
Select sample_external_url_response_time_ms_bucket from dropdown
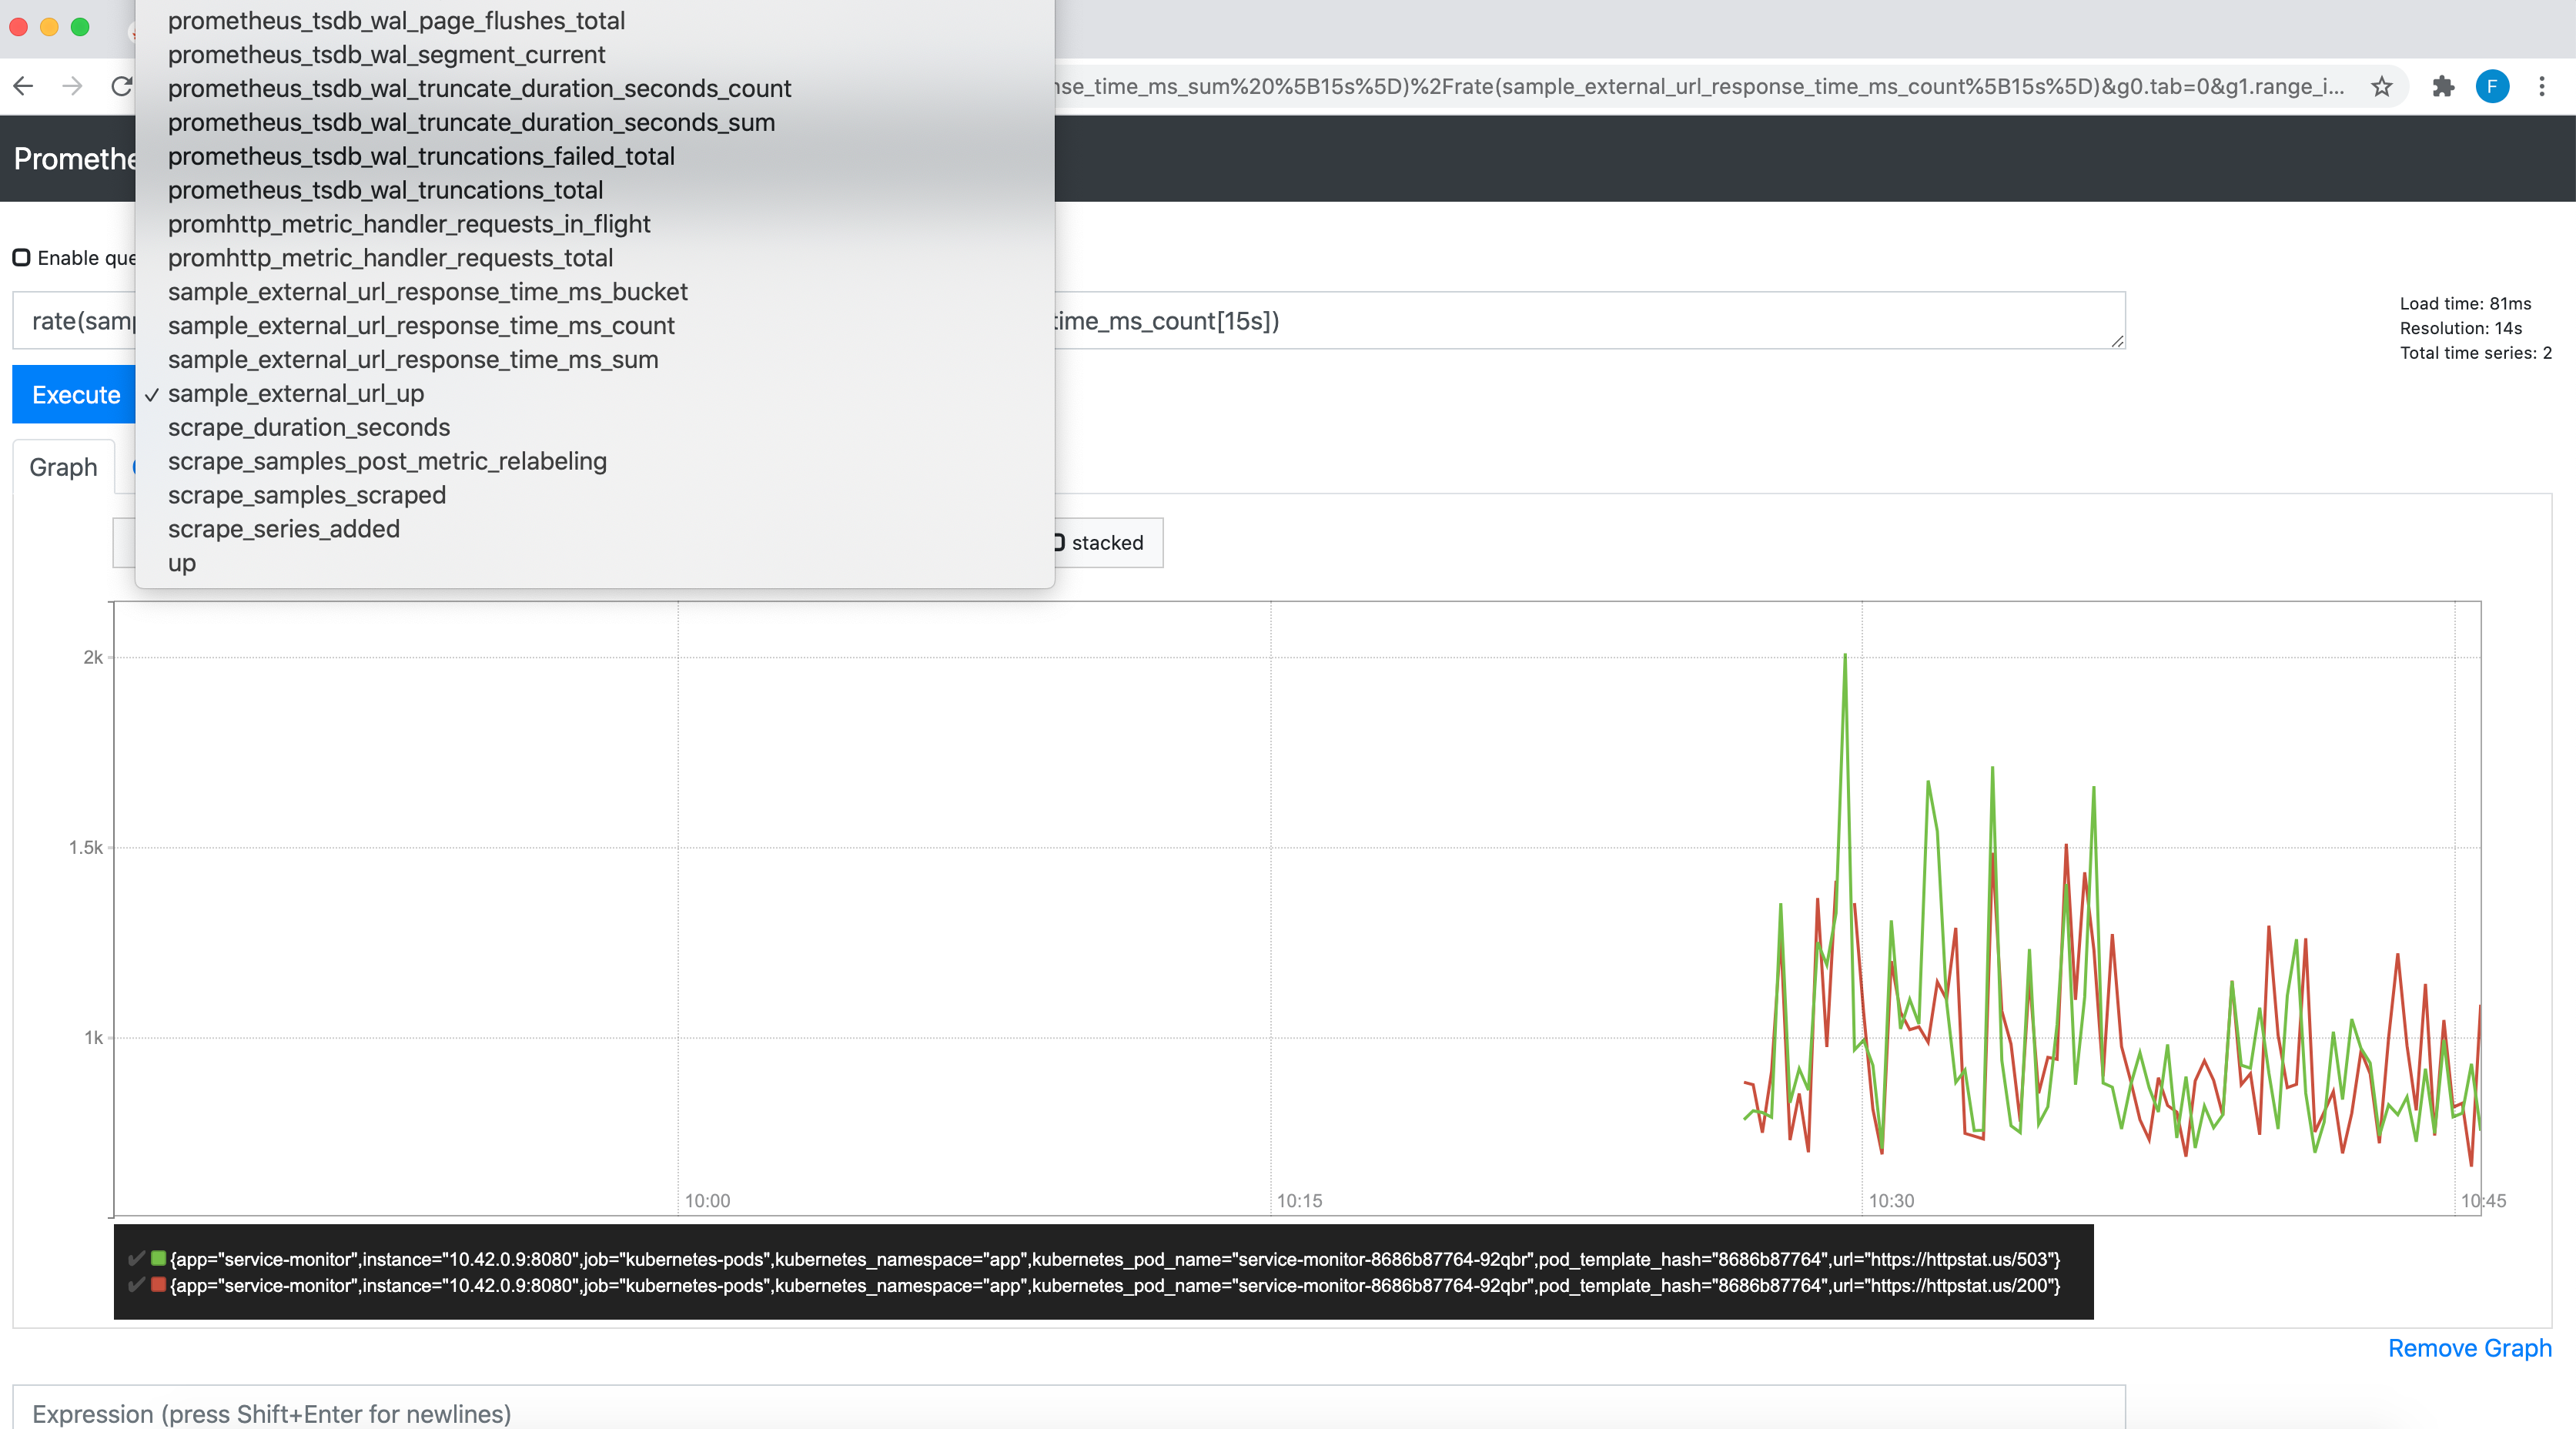pos(427,292)
